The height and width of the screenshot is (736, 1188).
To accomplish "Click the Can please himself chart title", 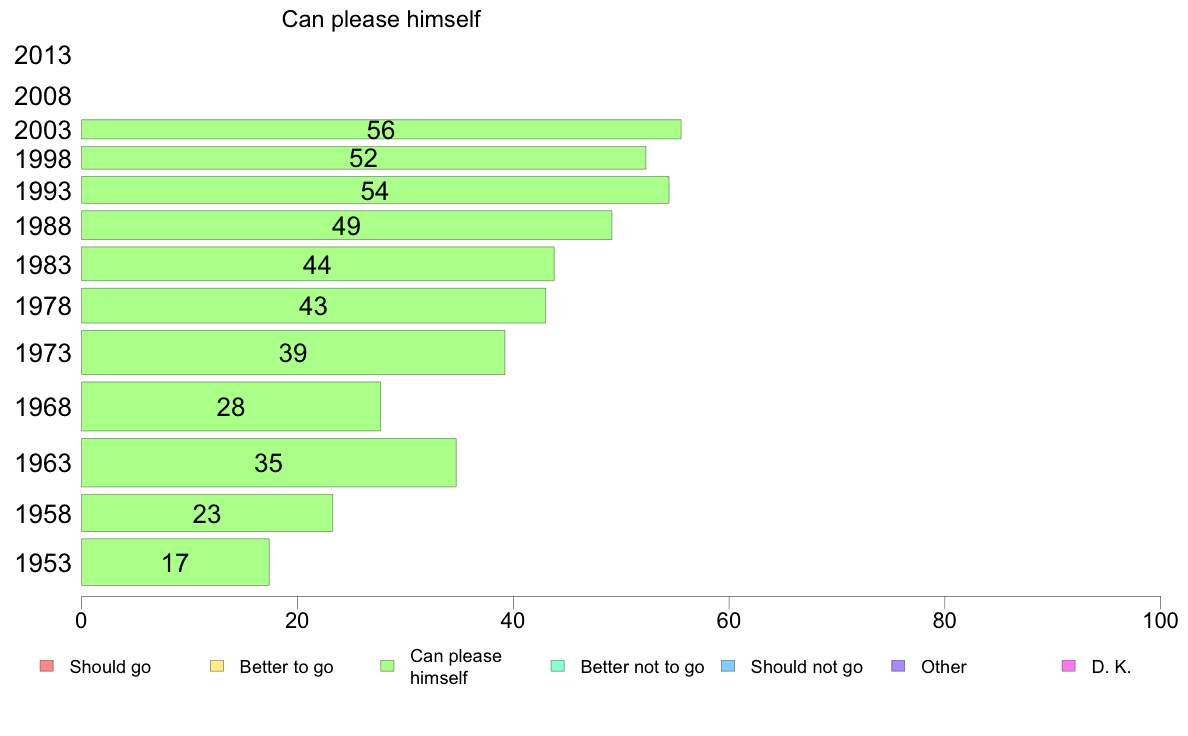I will pyautogui.click(x=381, y=19).
